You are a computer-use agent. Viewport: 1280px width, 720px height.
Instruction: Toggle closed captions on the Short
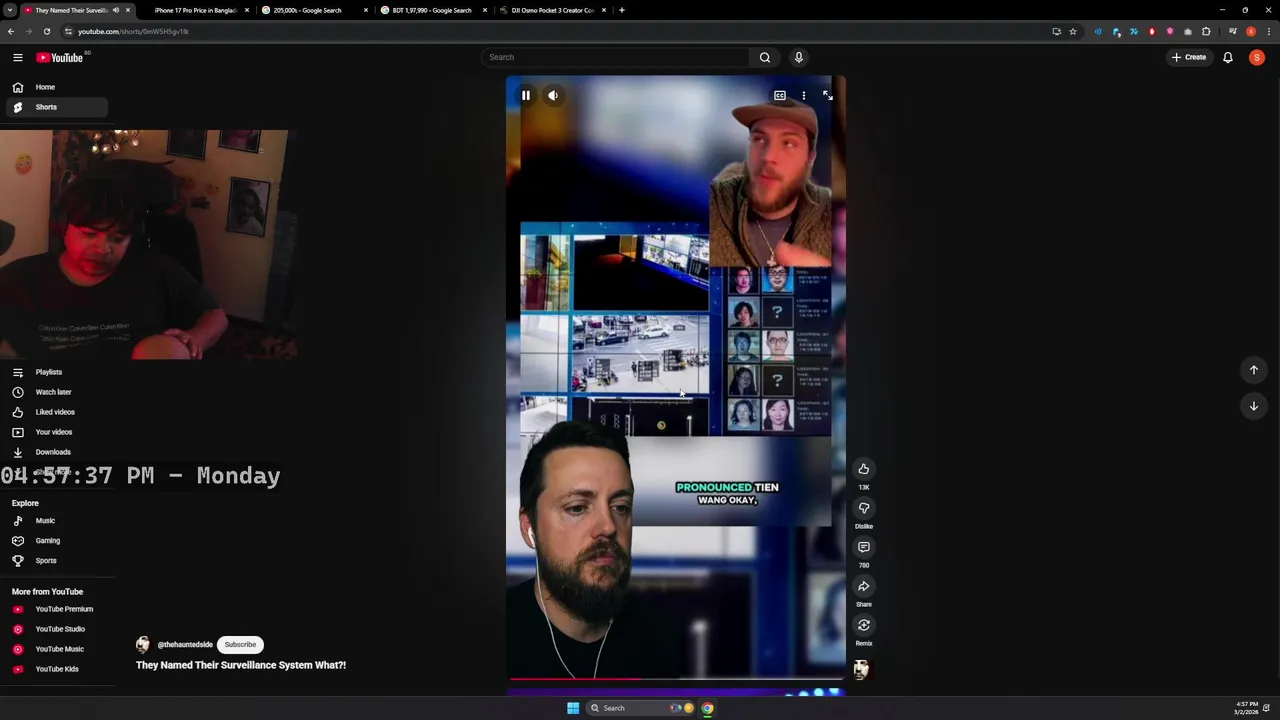pyautogui.click(x=780, y=95)
